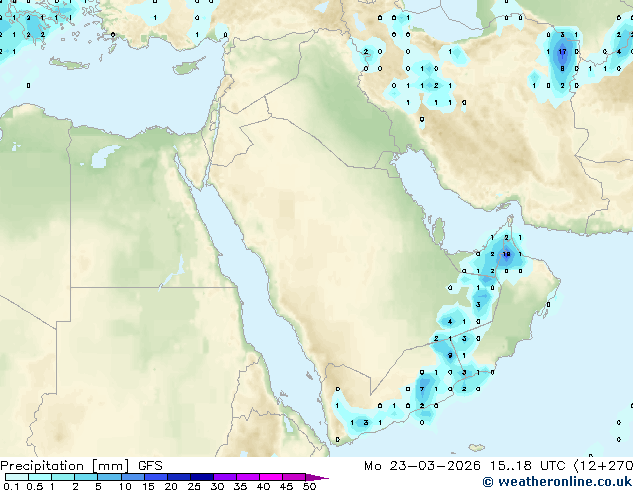634x490 pixels.
Task: Click the "GFS" model label
Action: (x=150, y=466)
